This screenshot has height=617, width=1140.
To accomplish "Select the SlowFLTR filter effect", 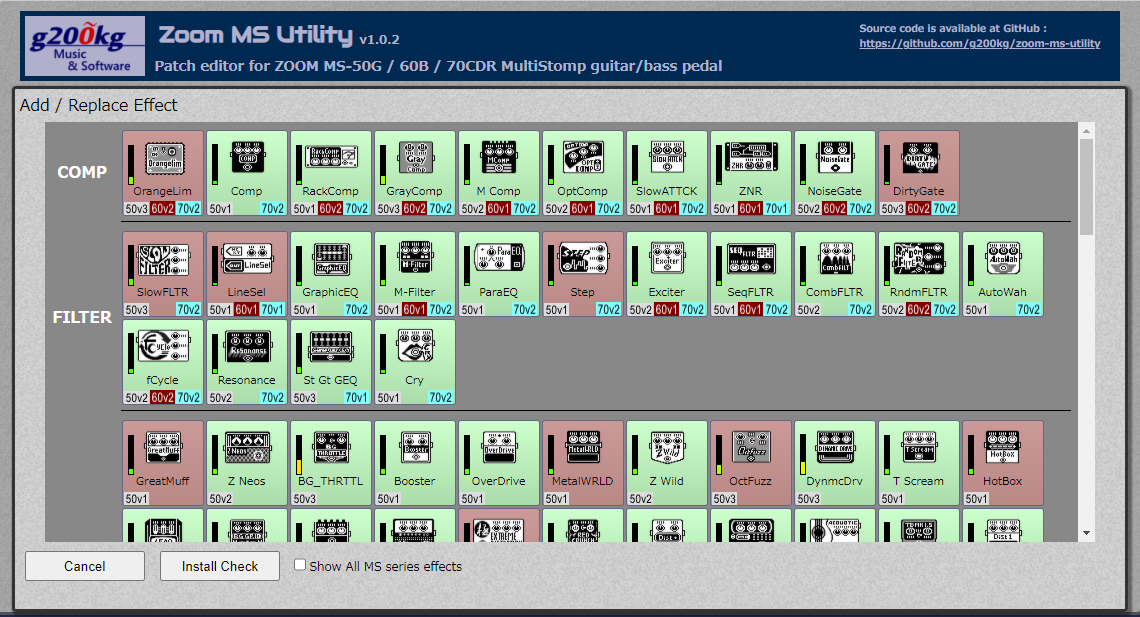I will point(163,274).
